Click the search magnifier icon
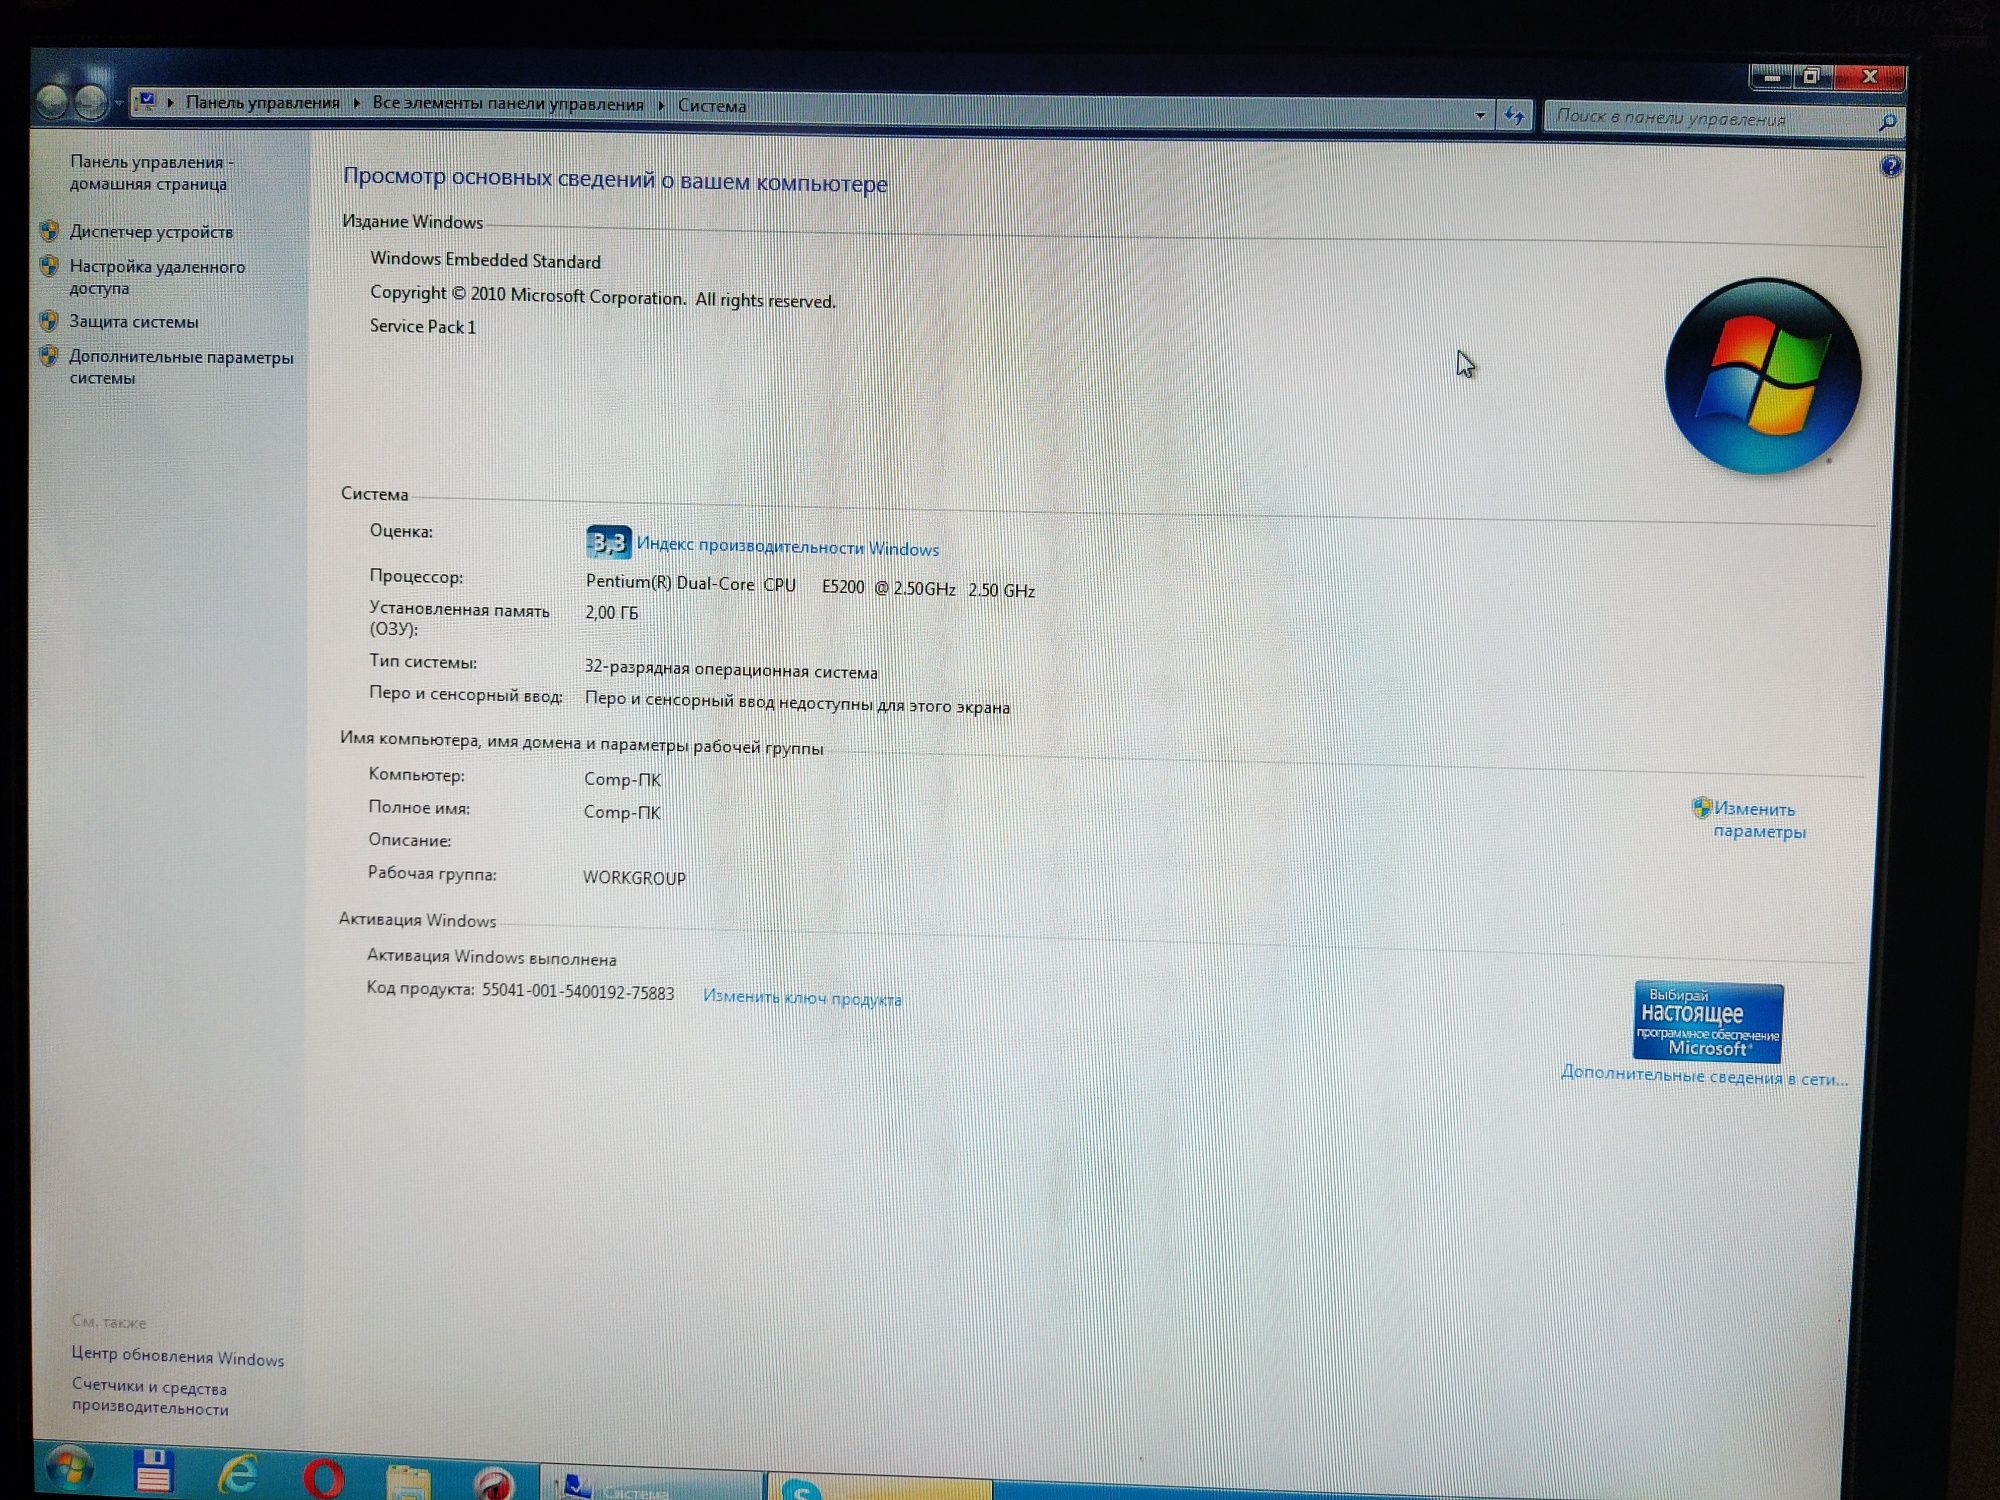 pos(1887,122)
